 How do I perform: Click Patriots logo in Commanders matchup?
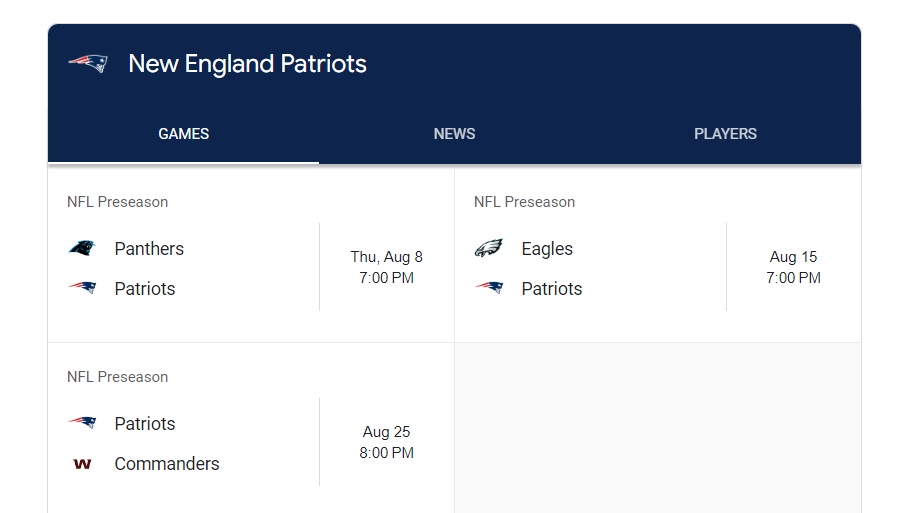point(82,423)
